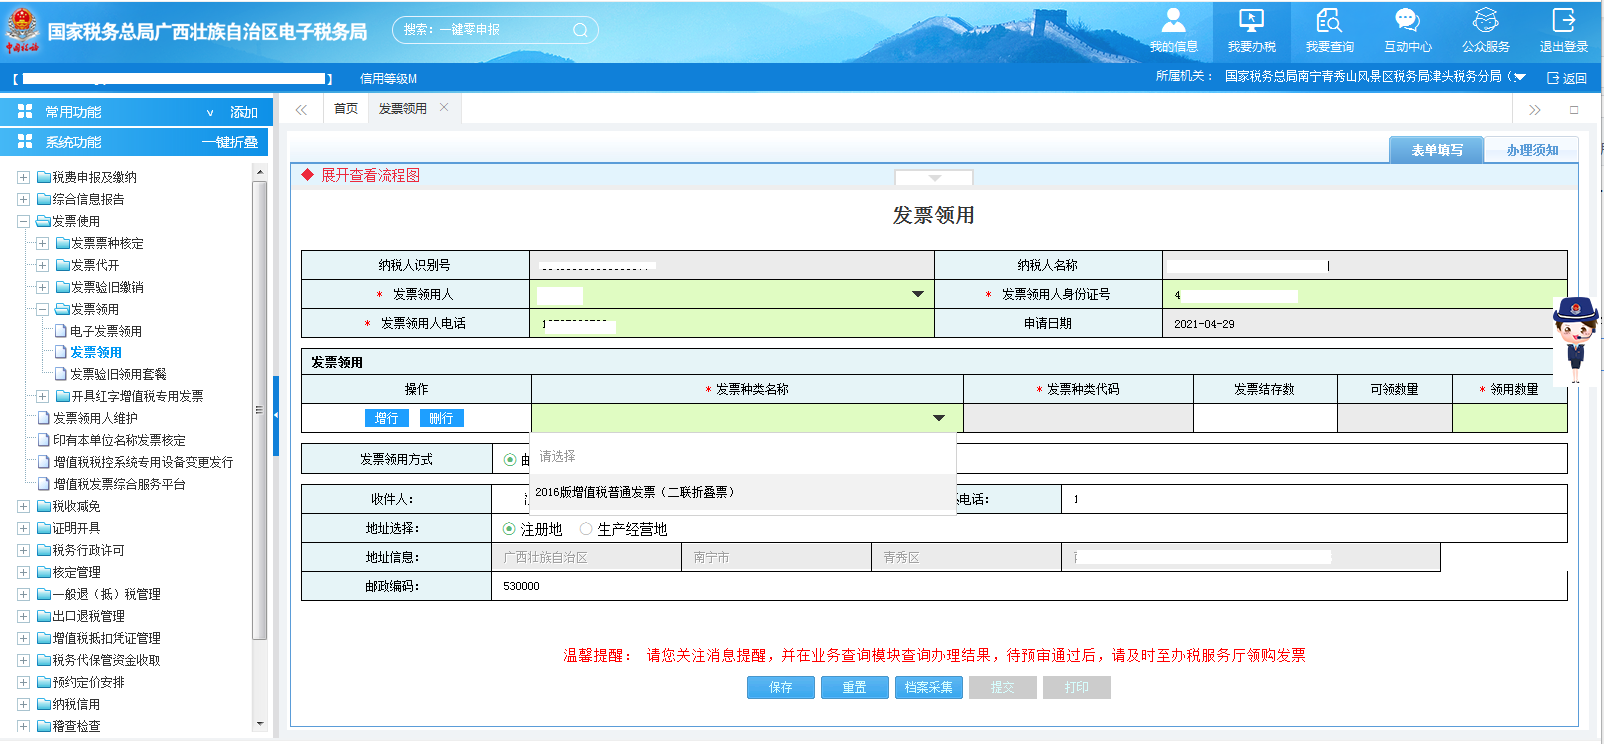The image size is (1604, 744).
Task: Select the 注册地 radio button
Action: (x=510, y=529)
